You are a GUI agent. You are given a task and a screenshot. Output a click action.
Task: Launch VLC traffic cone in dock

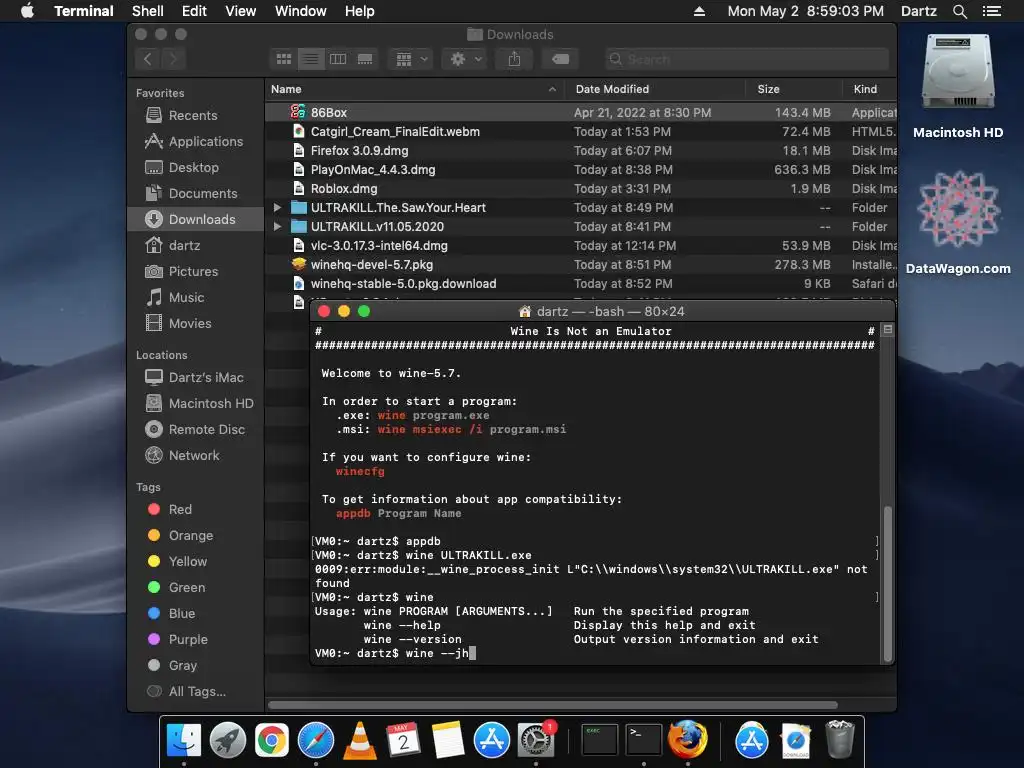pyautogui.click(x=360, y=741)
